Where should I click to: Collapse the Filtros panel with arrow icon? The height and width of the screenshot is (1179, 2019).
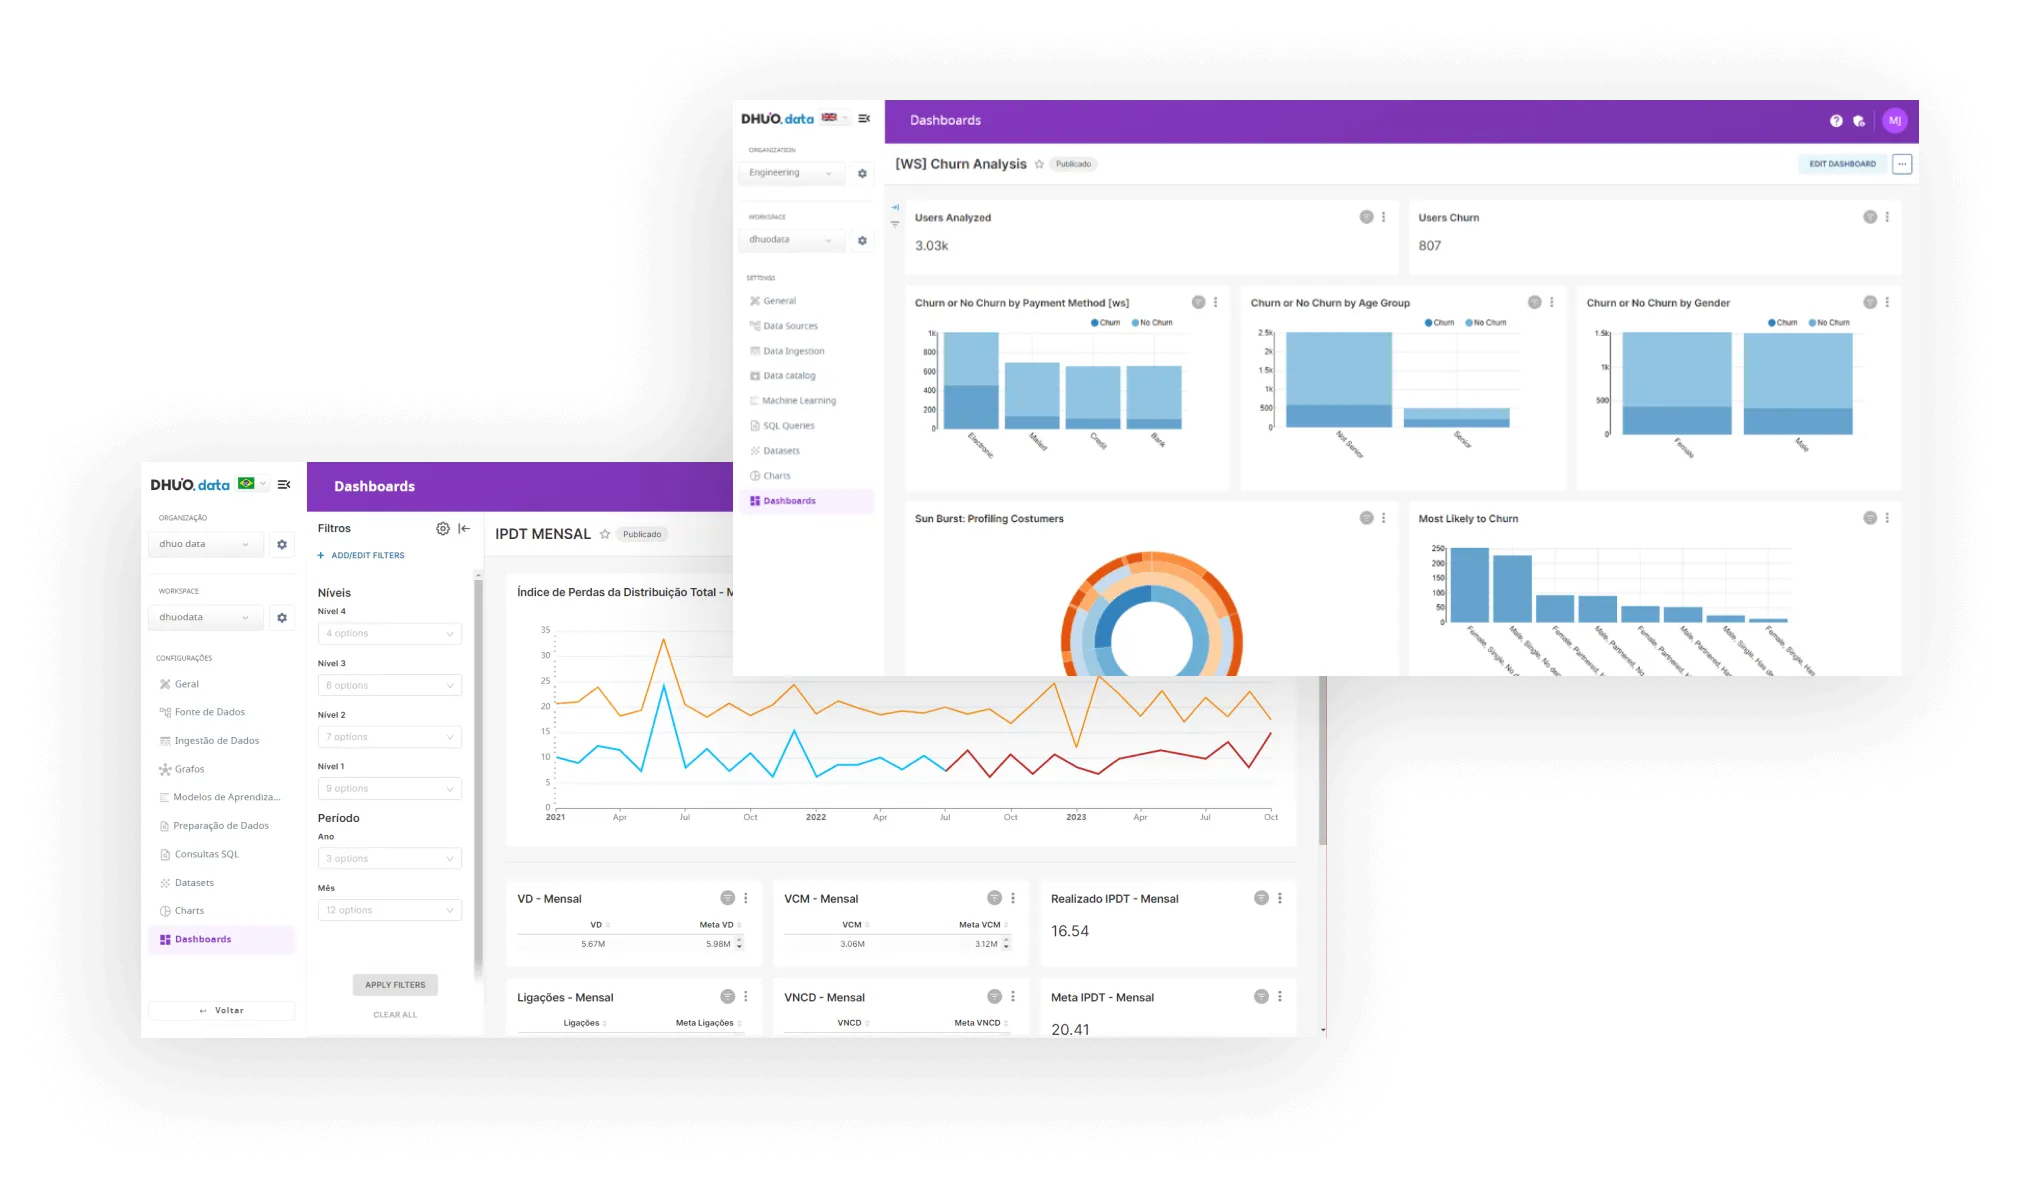464,528
